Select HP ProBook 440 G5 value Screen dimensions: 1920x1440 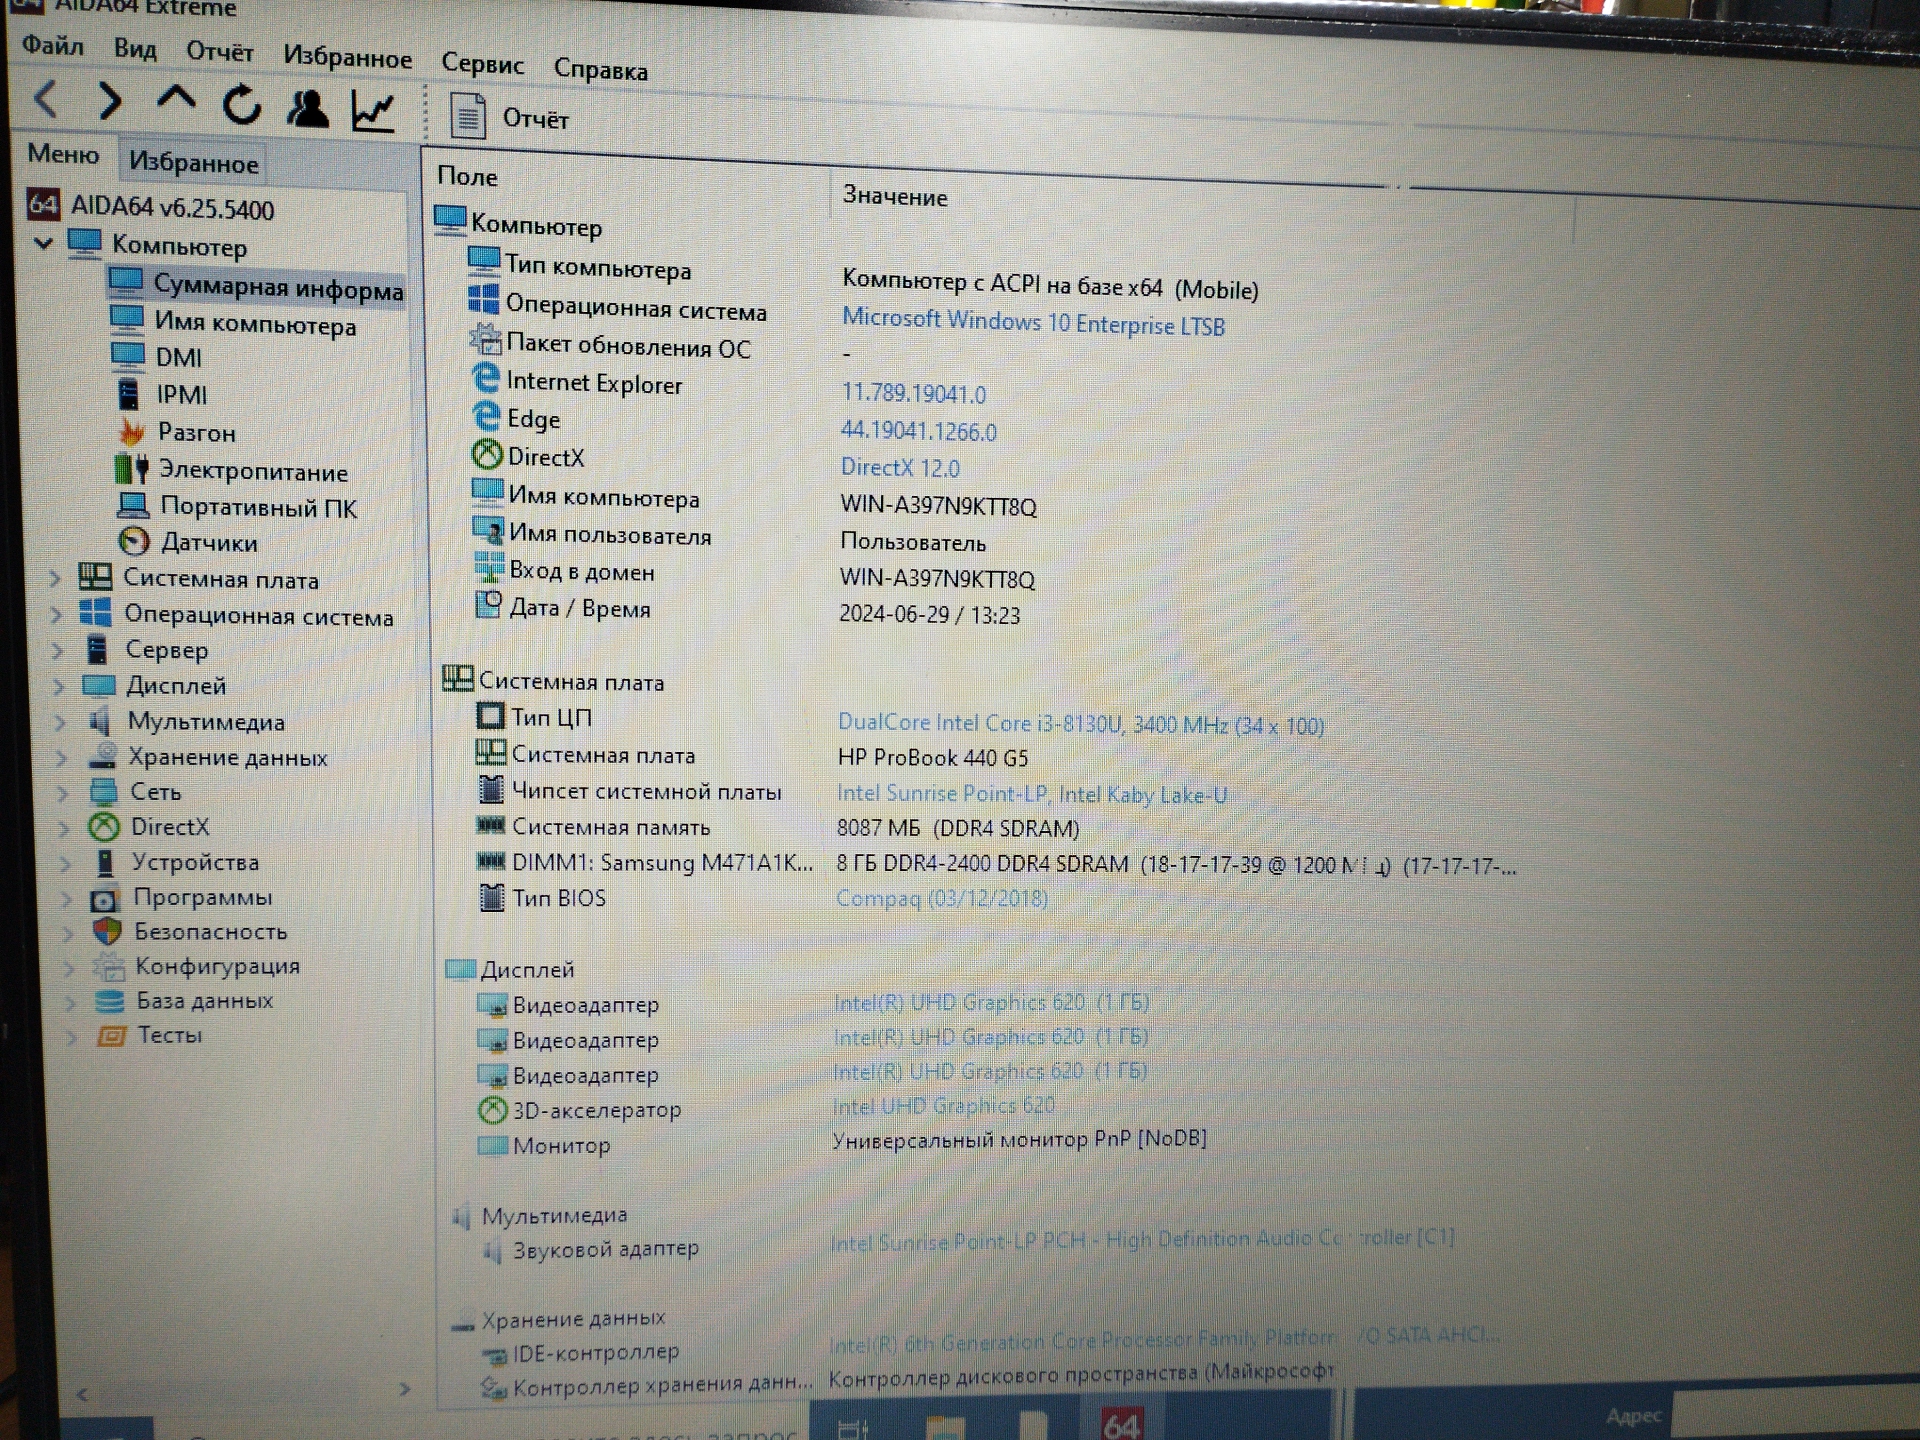pyautogui.click(x=932, y=757)
